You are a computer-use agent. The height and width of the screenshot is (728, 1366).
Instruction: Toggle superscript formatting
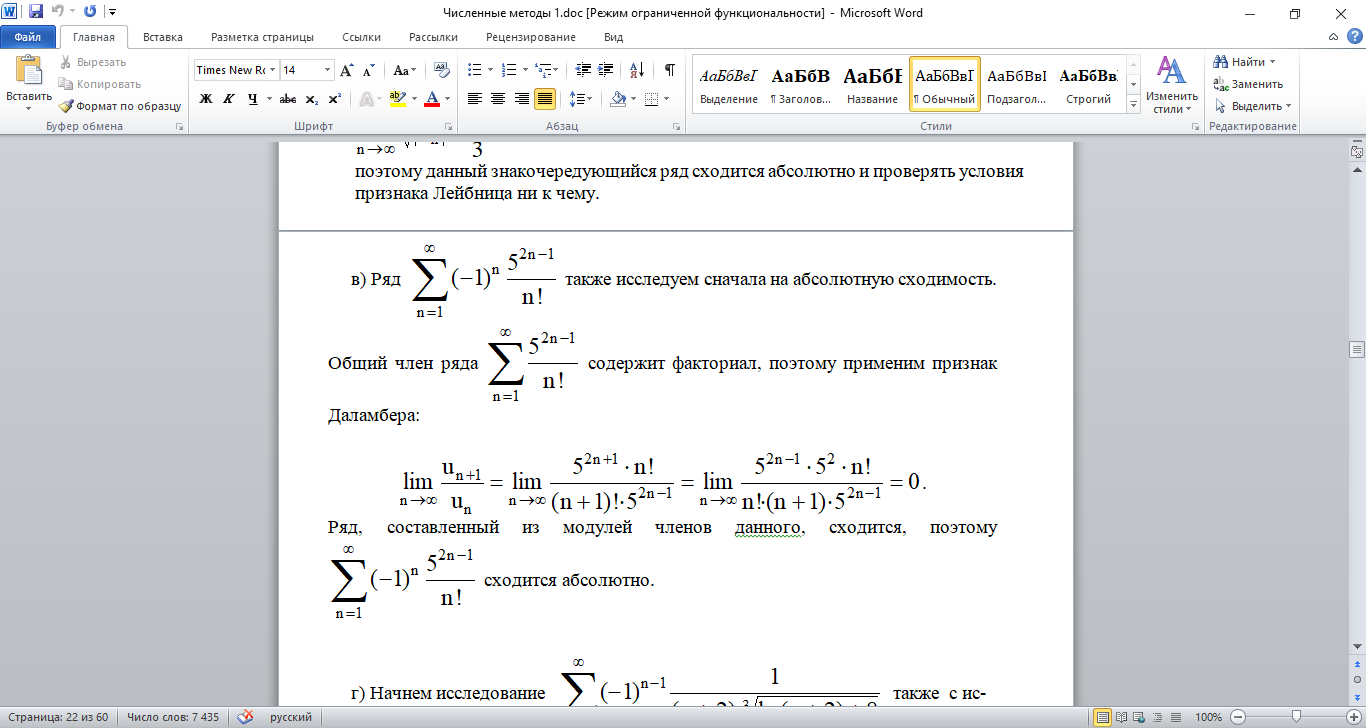click(334, 99)
